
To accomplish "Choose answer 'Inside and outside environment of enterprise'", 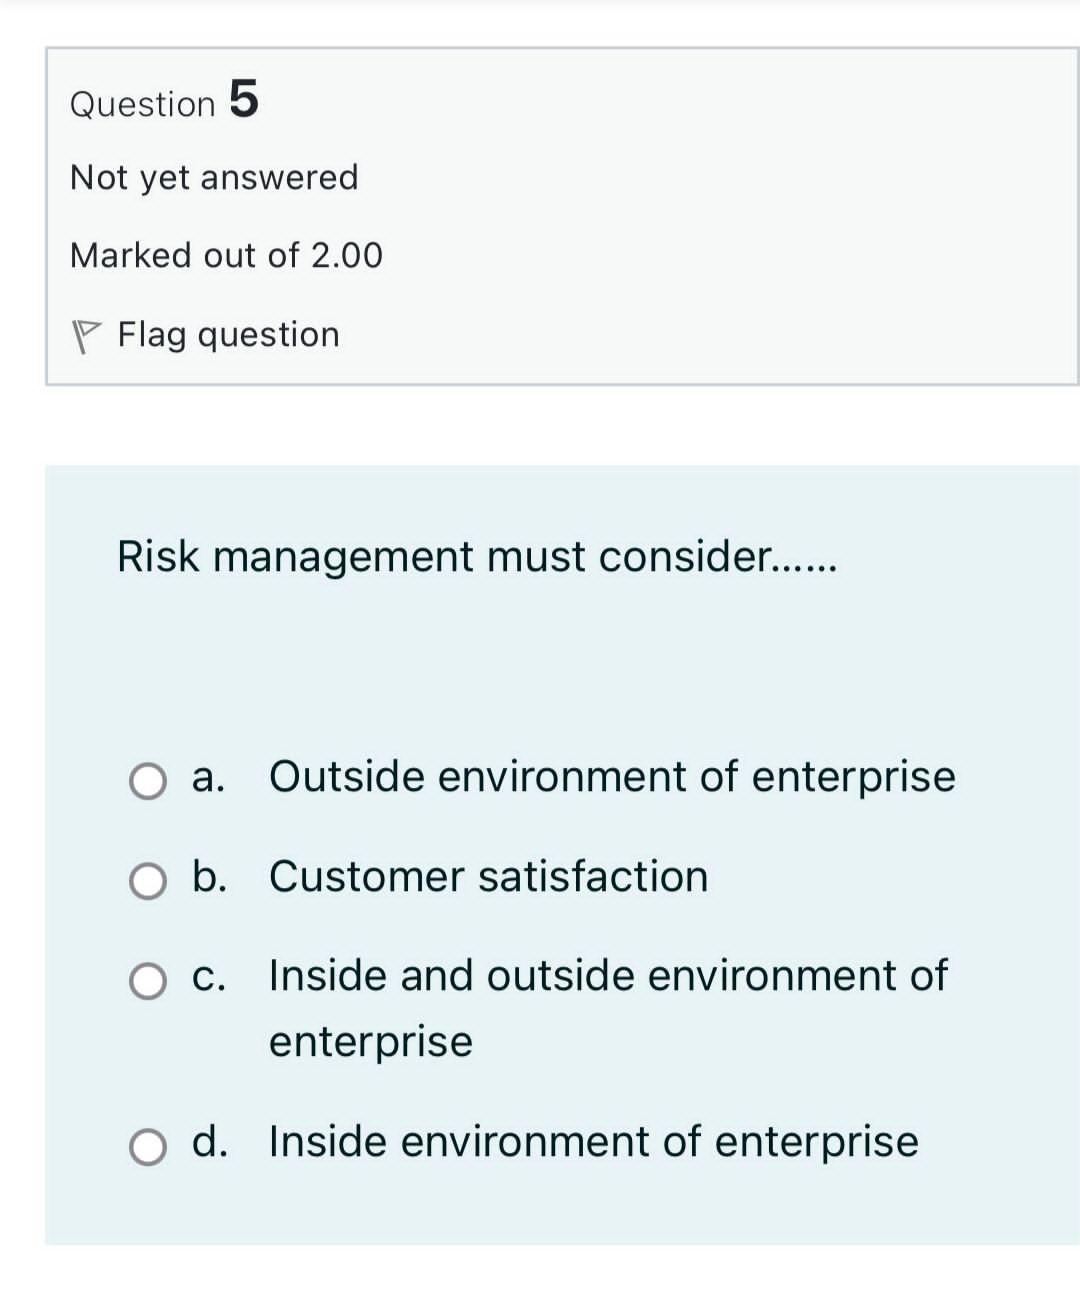I will pos(607,976).
